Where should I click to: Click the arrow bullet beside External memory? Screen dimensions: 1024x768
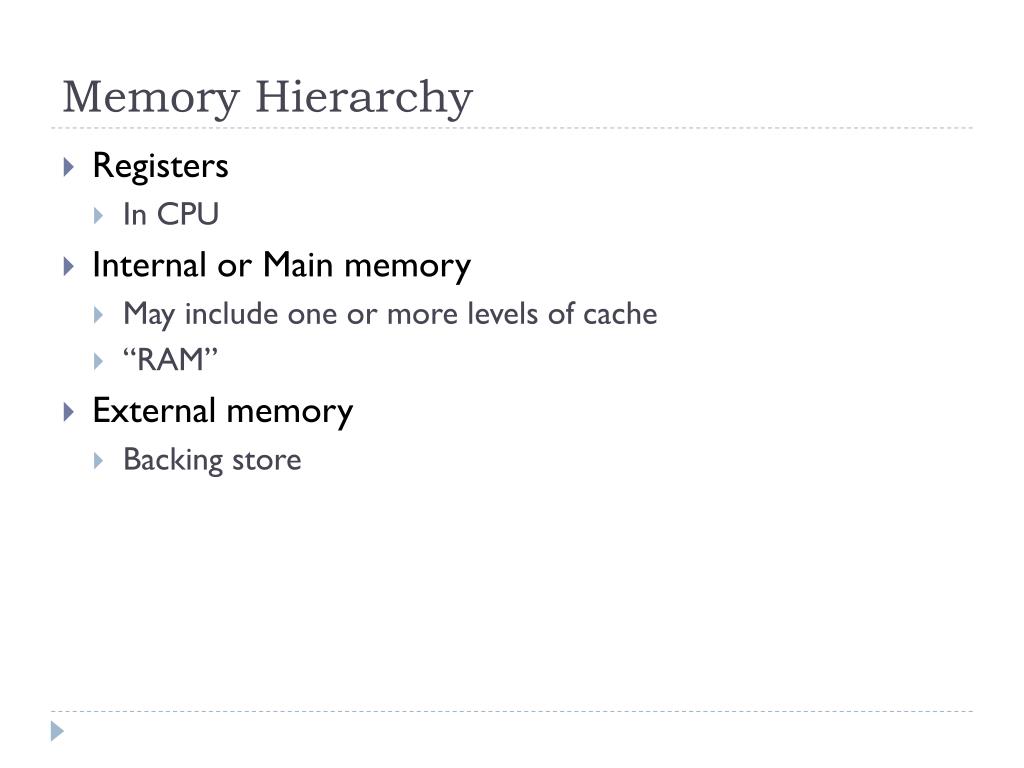(x=69, y=412)
